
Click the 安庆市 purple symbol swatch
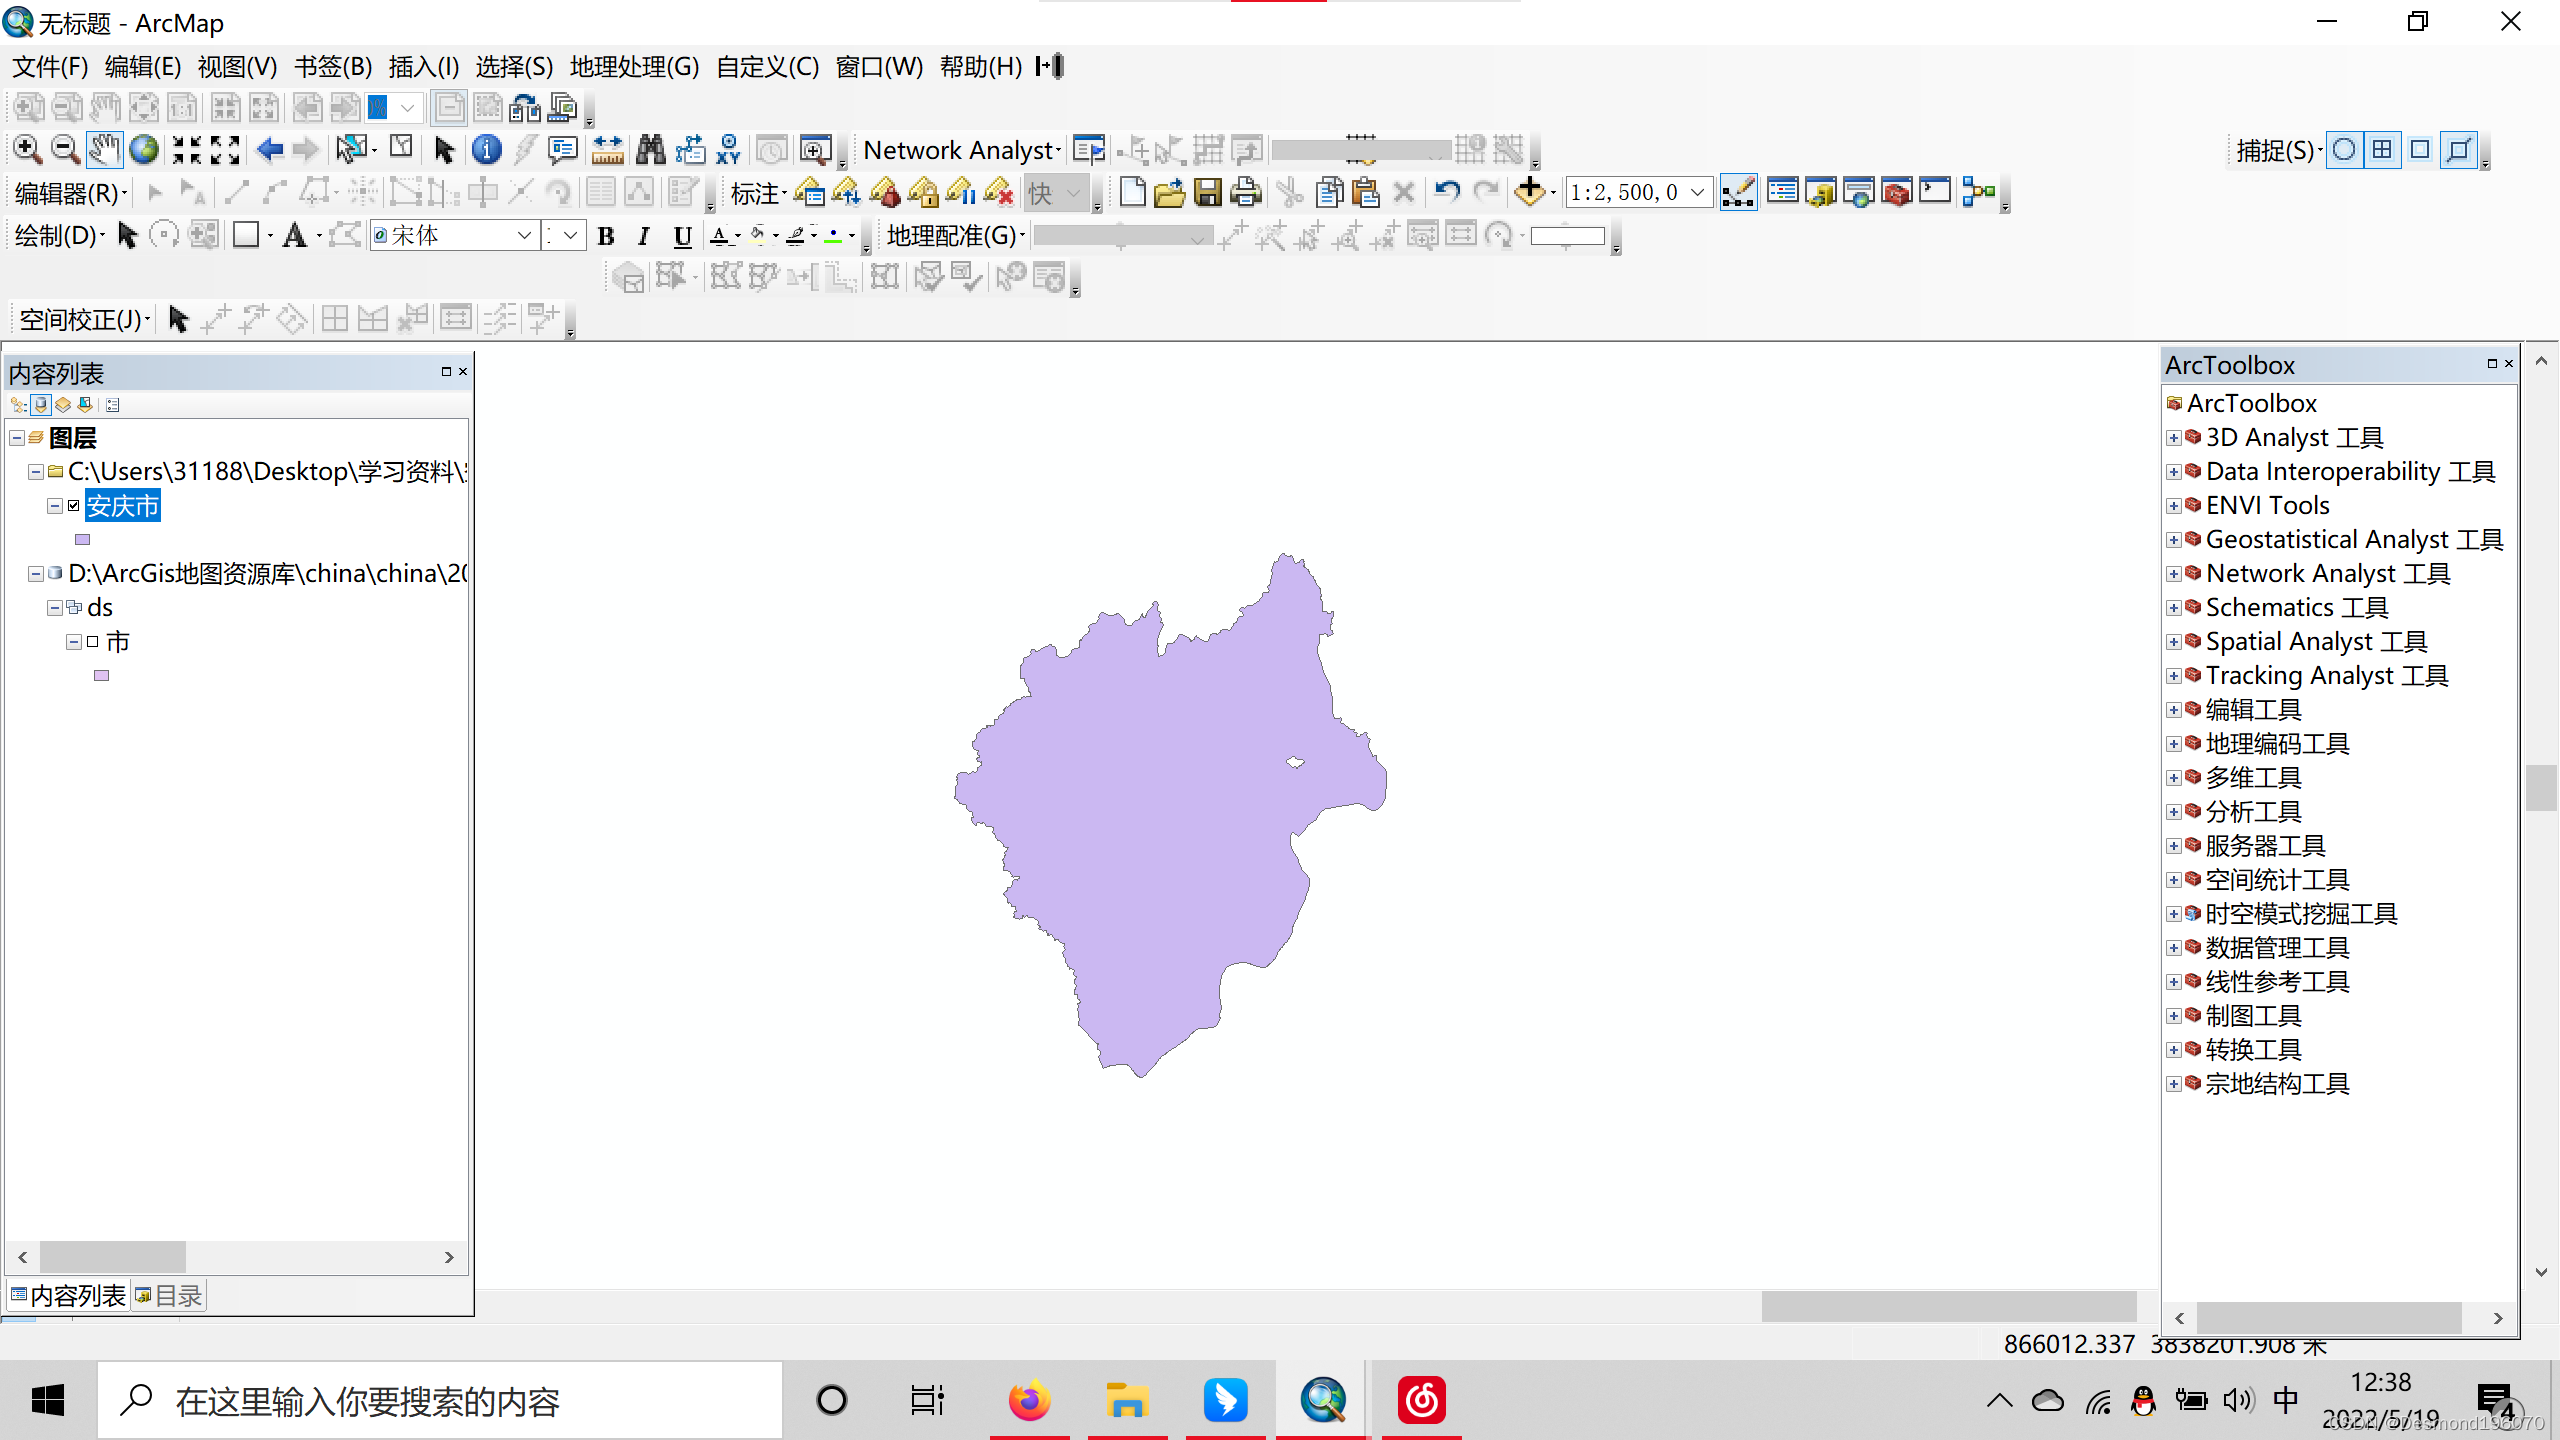coord(83,540)
